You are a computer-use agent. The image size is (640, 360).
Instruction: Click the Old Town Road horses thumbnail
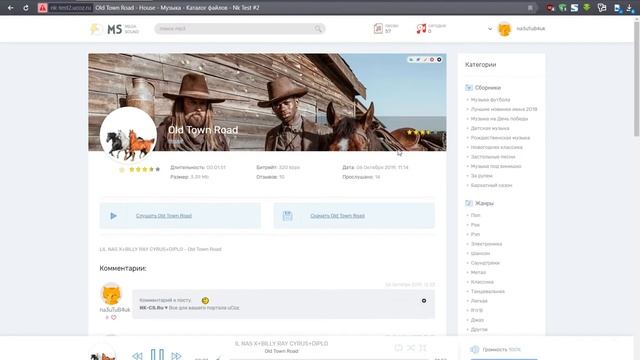pyautogui.click(x=128, y=135)
